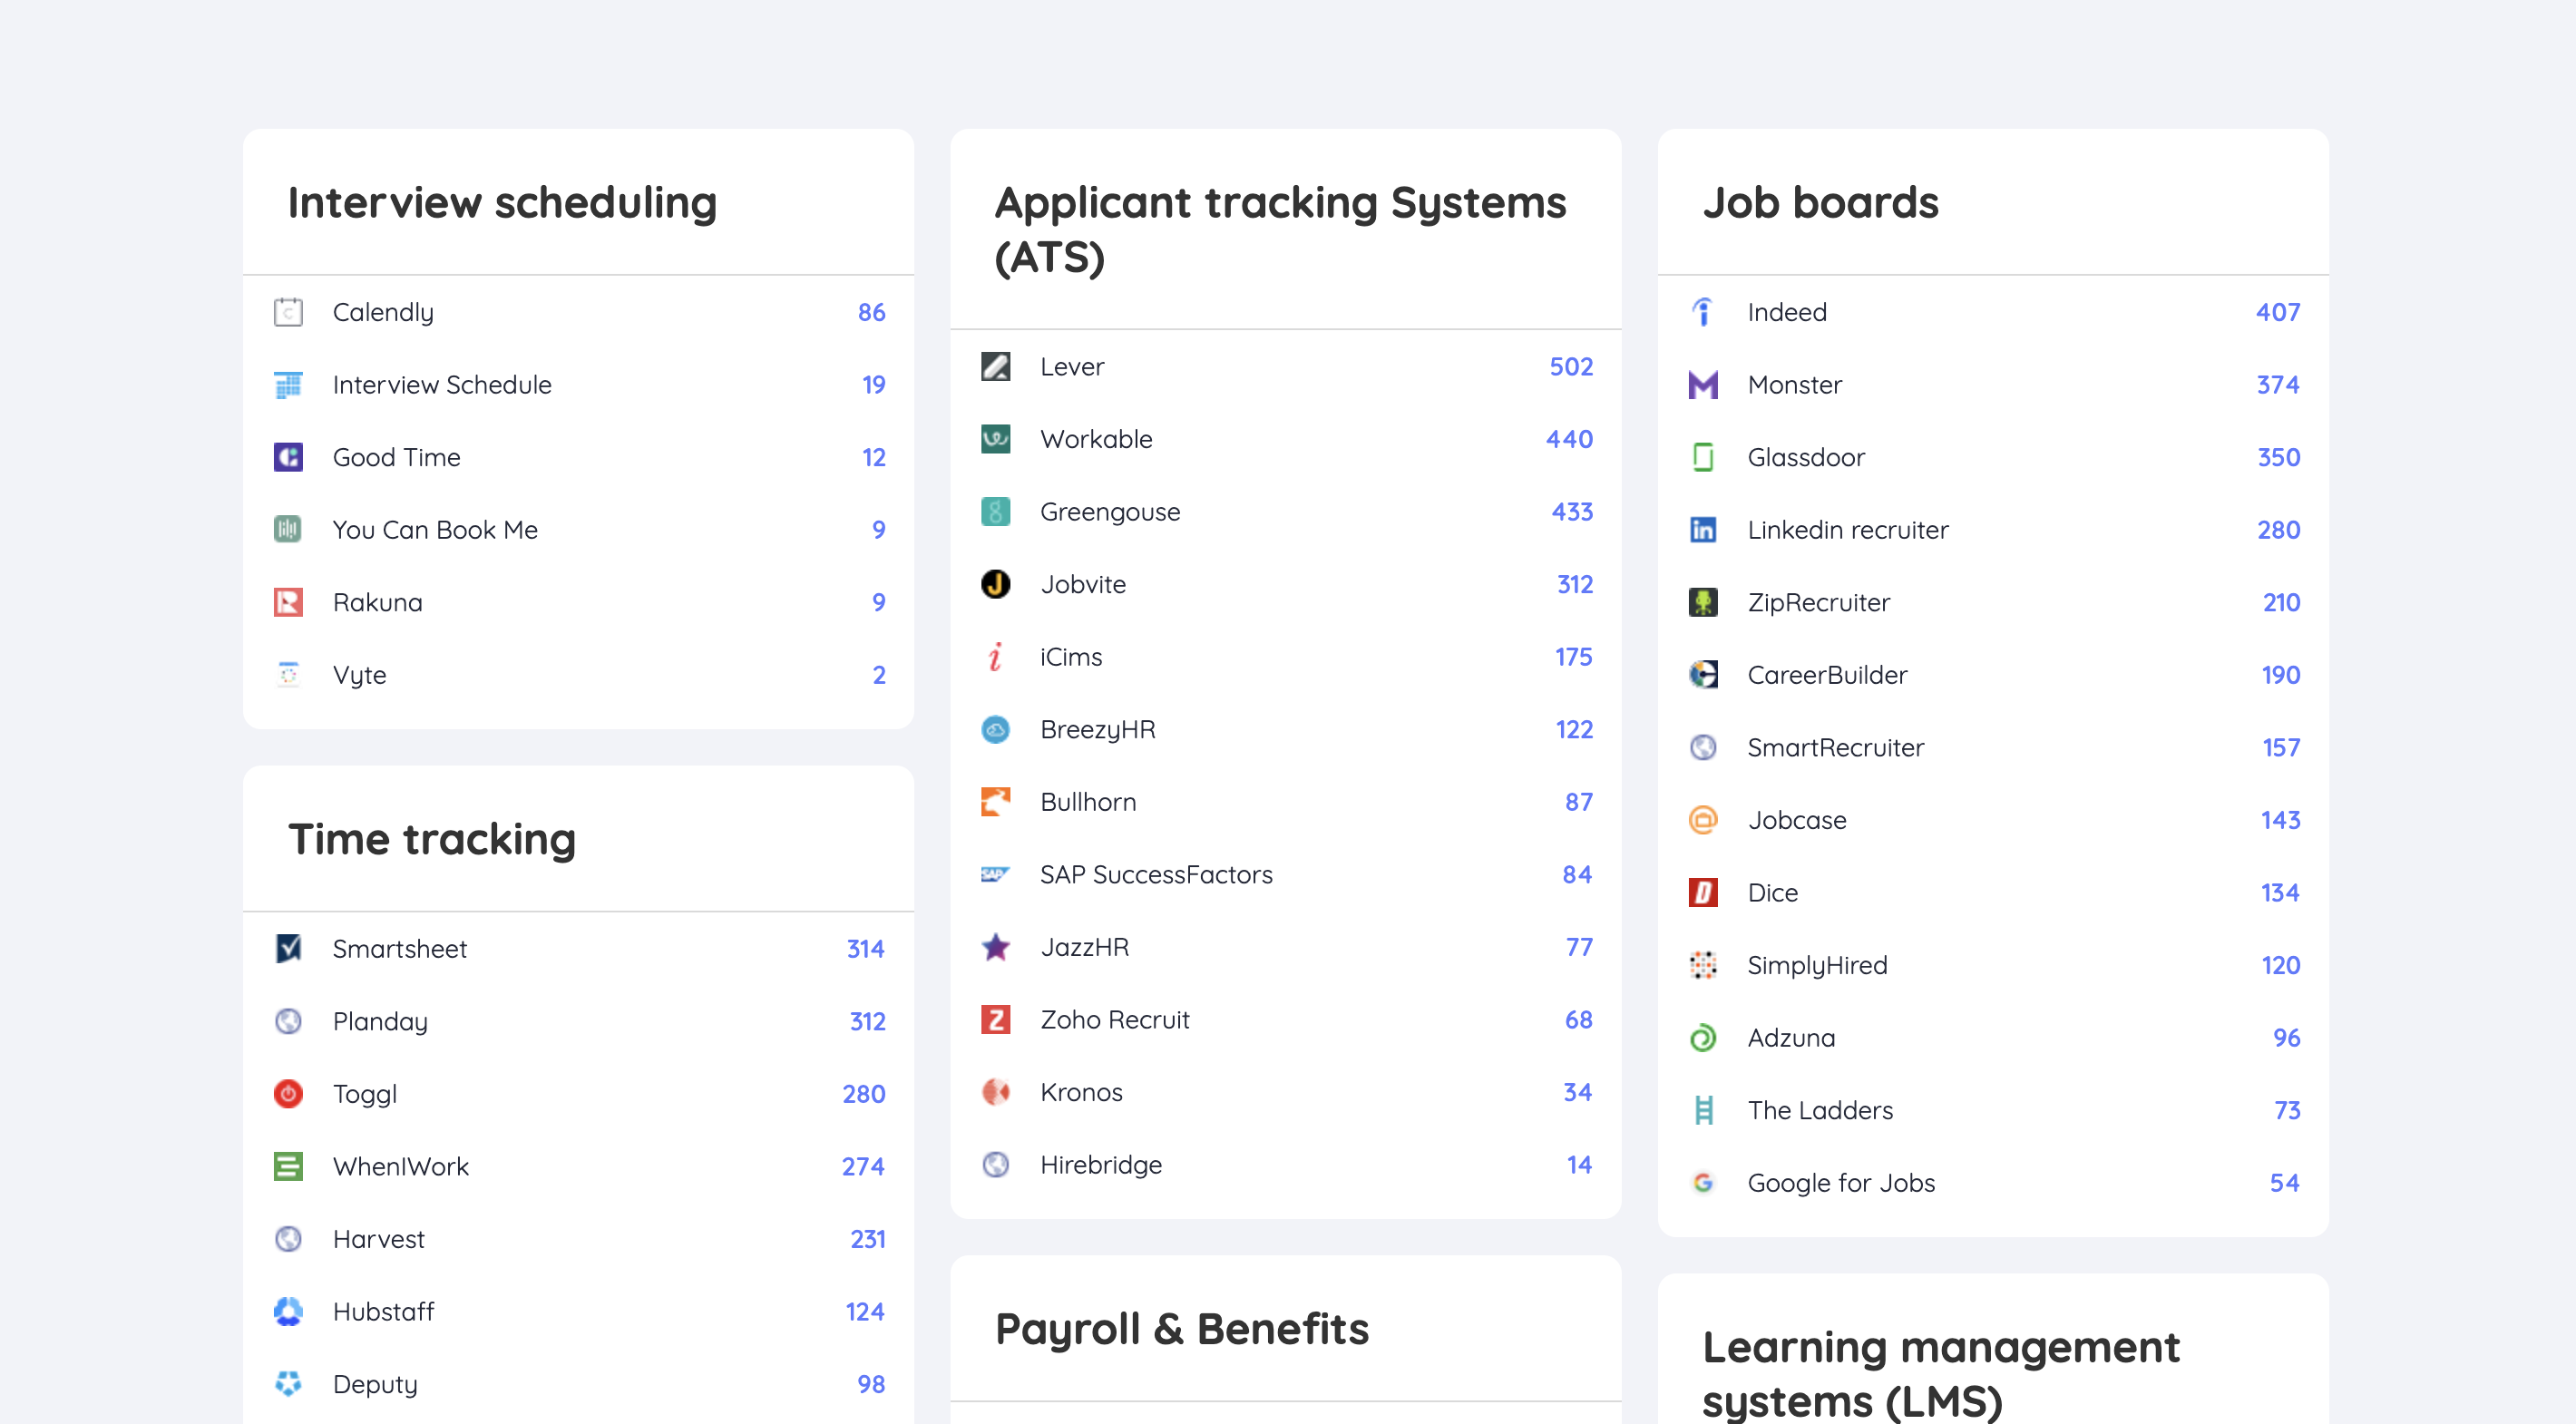
Task: Click the Time tracking section heading
Action: click(x=432, y=839)
